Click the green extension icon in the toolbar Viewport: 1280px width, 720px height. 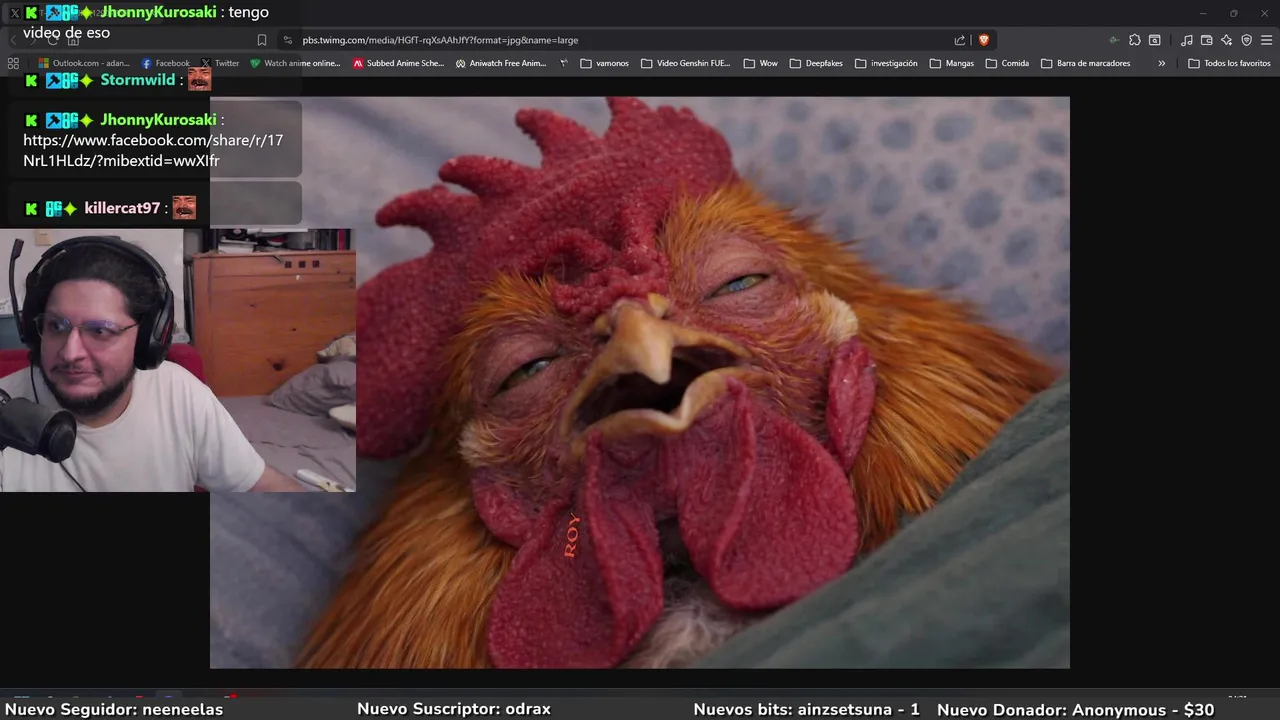(1113, 40)
